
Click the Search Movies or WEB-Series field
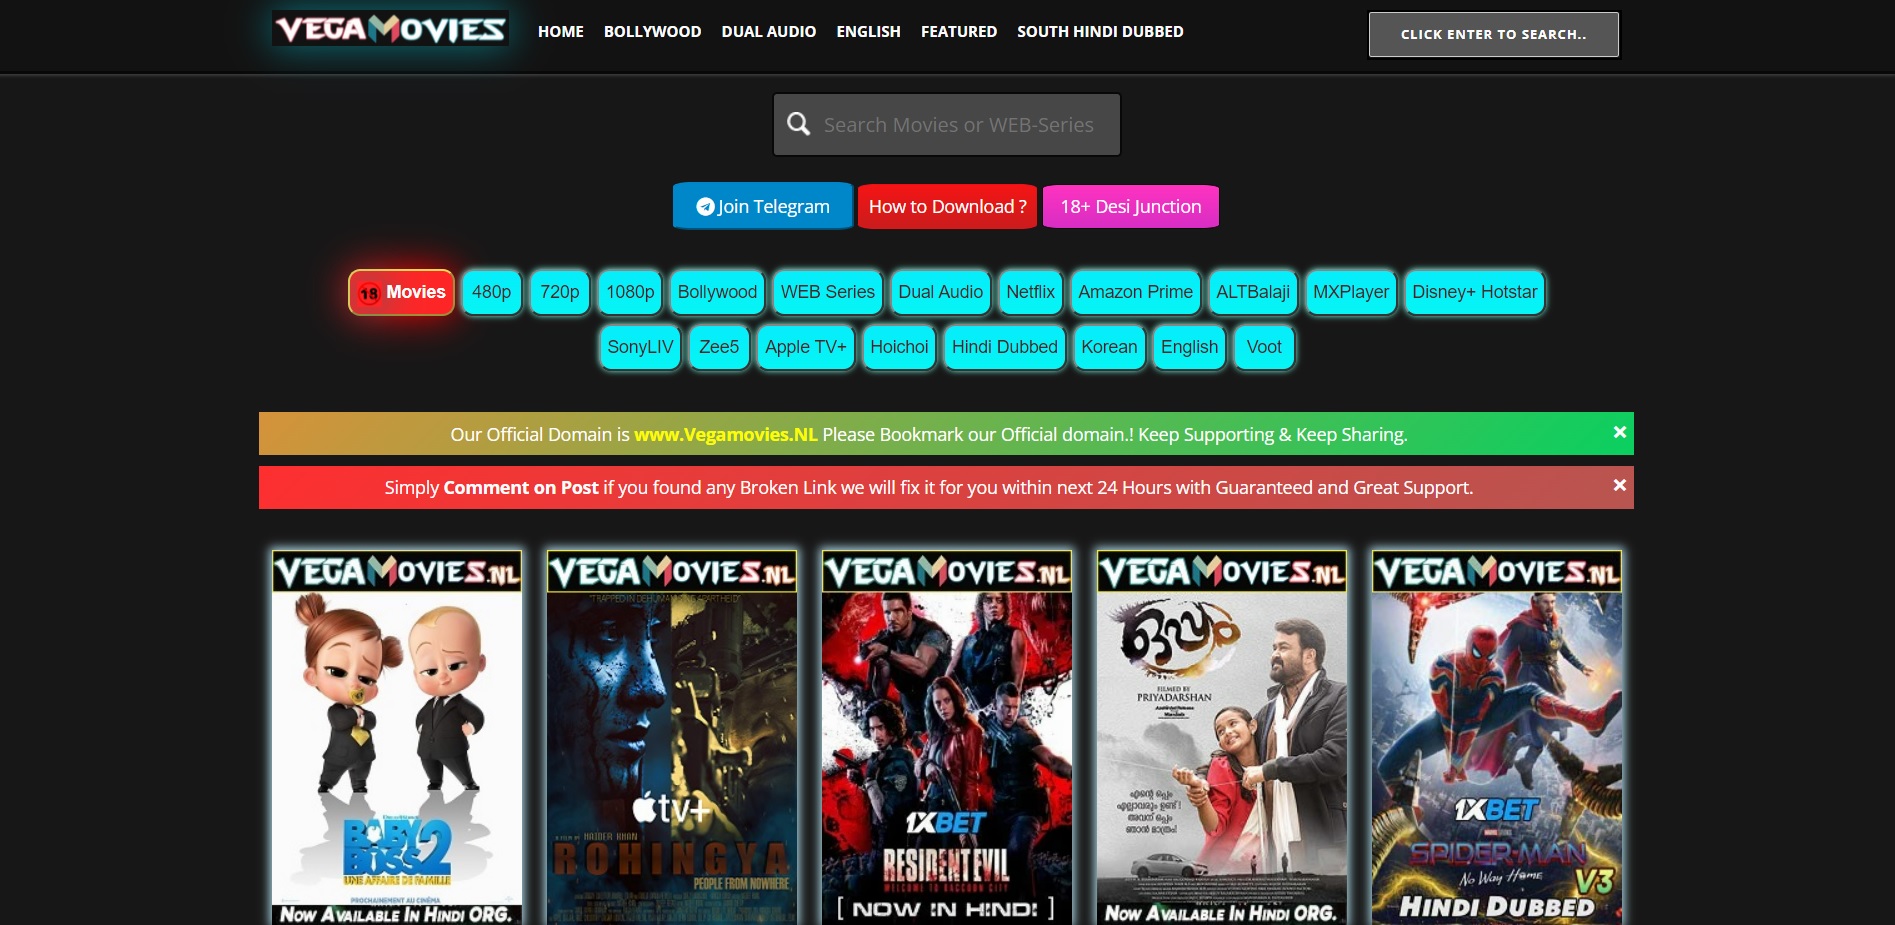946,124
